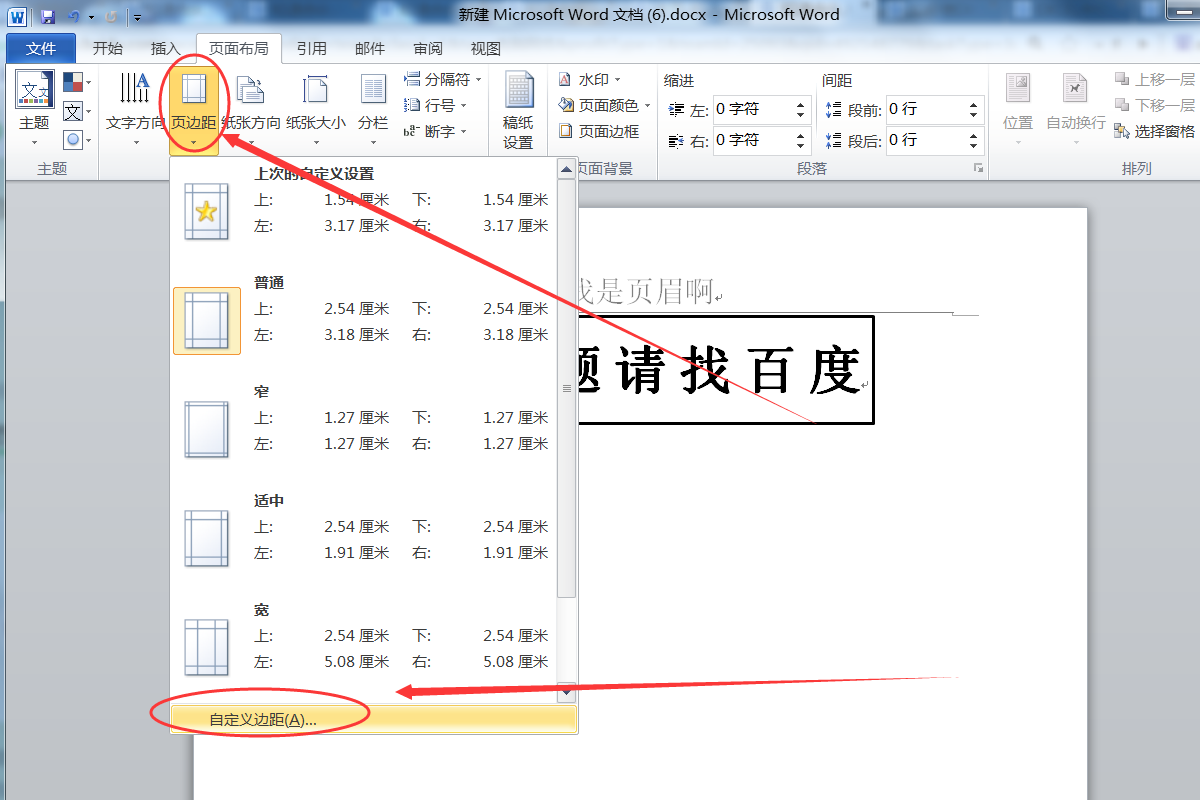Screen dimensions: 1200x800
Task: Open the Undo history dropdown arrow
Action: click(90, 17)
